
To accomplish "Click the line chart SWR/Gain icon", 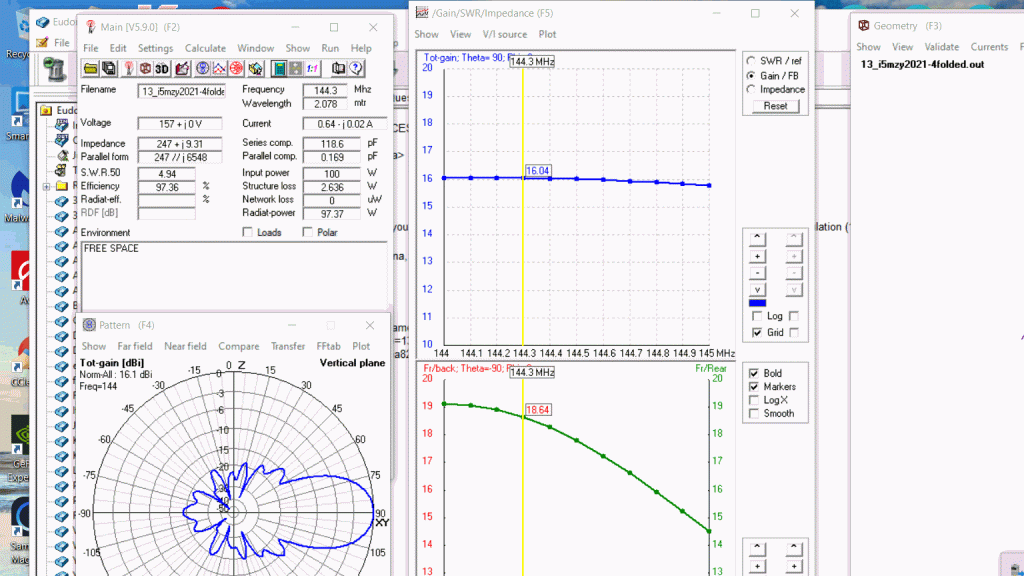I will pos(219,68).
